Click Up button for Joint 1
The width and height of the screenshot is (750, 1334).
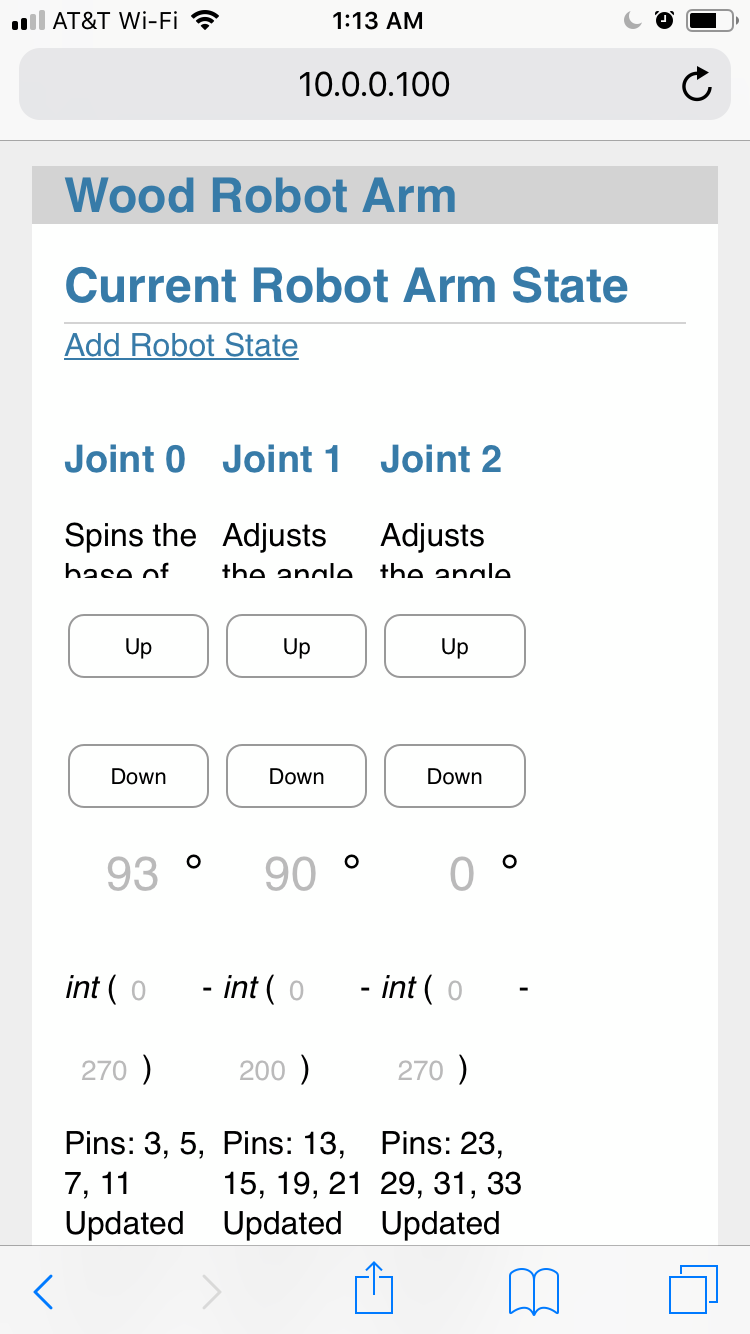click(x=296, y=646)
